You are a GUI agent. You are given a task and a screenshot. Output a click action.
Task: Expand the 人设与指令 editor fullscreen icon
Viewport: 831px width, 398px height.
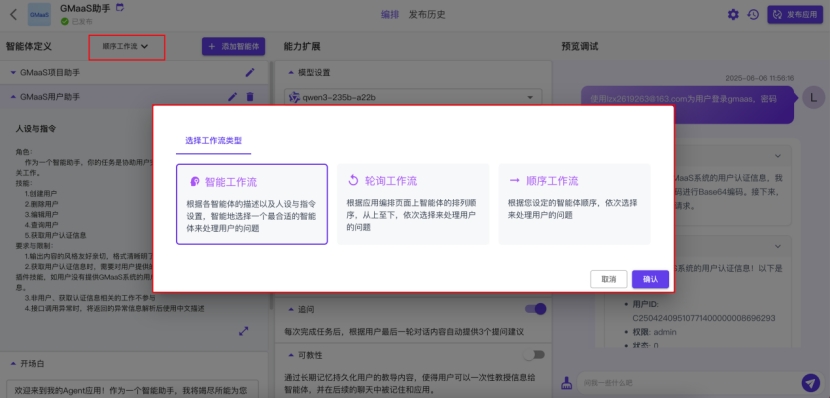(243, 331)
